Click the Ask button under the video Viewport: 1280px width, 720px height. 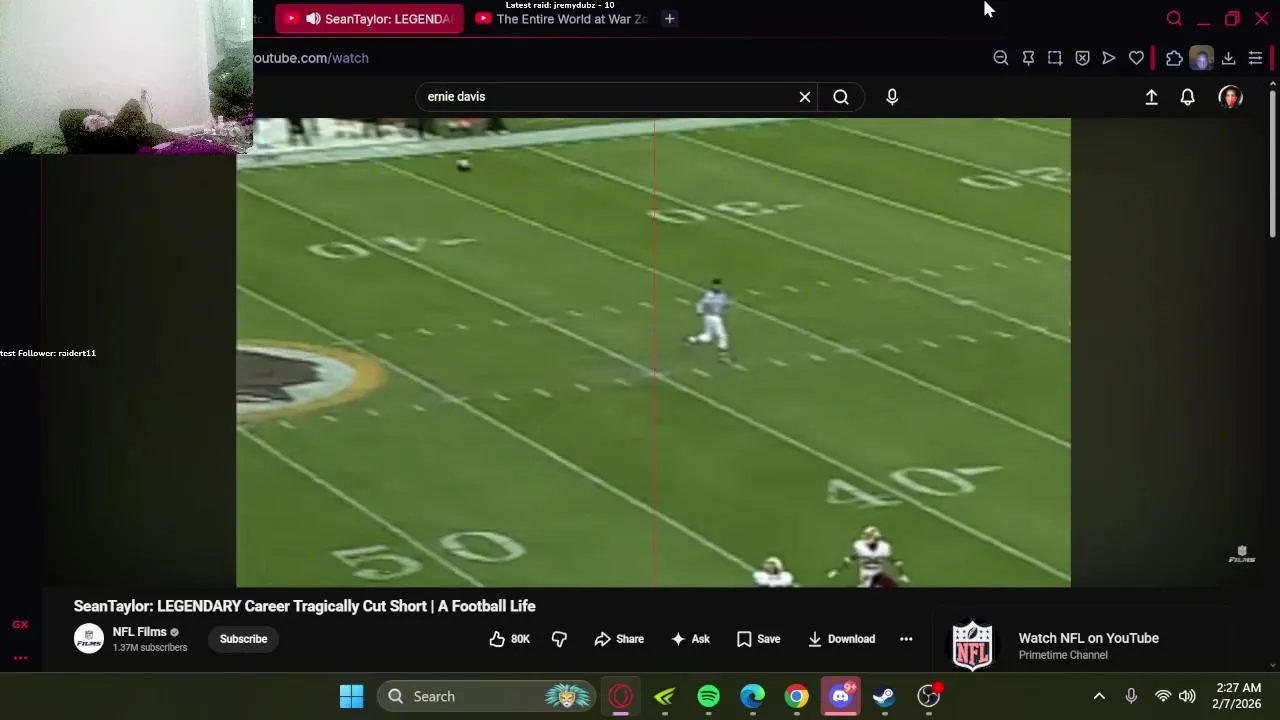point(690,639)
